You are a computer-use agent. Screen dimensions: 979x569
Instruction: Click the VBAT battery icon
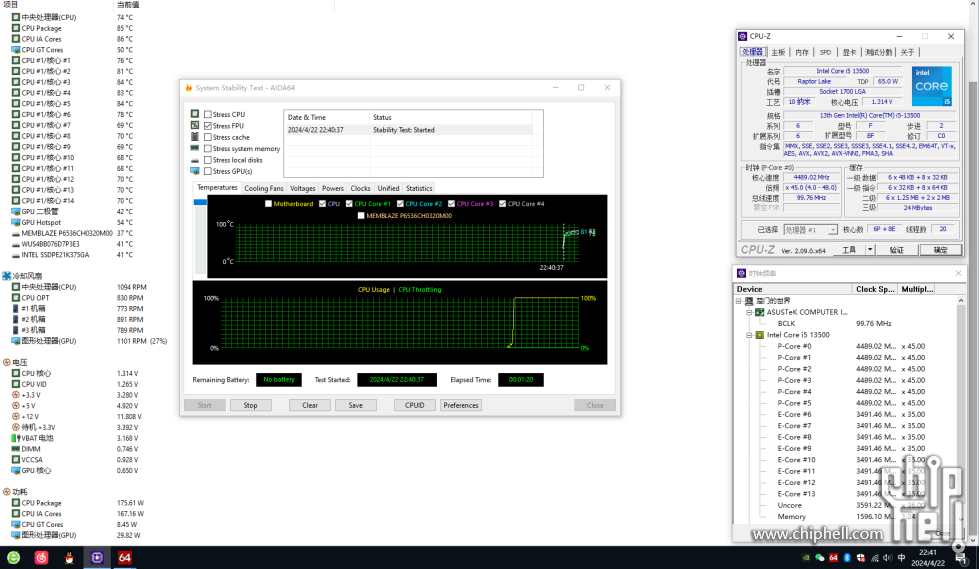(x=16, y=438)
